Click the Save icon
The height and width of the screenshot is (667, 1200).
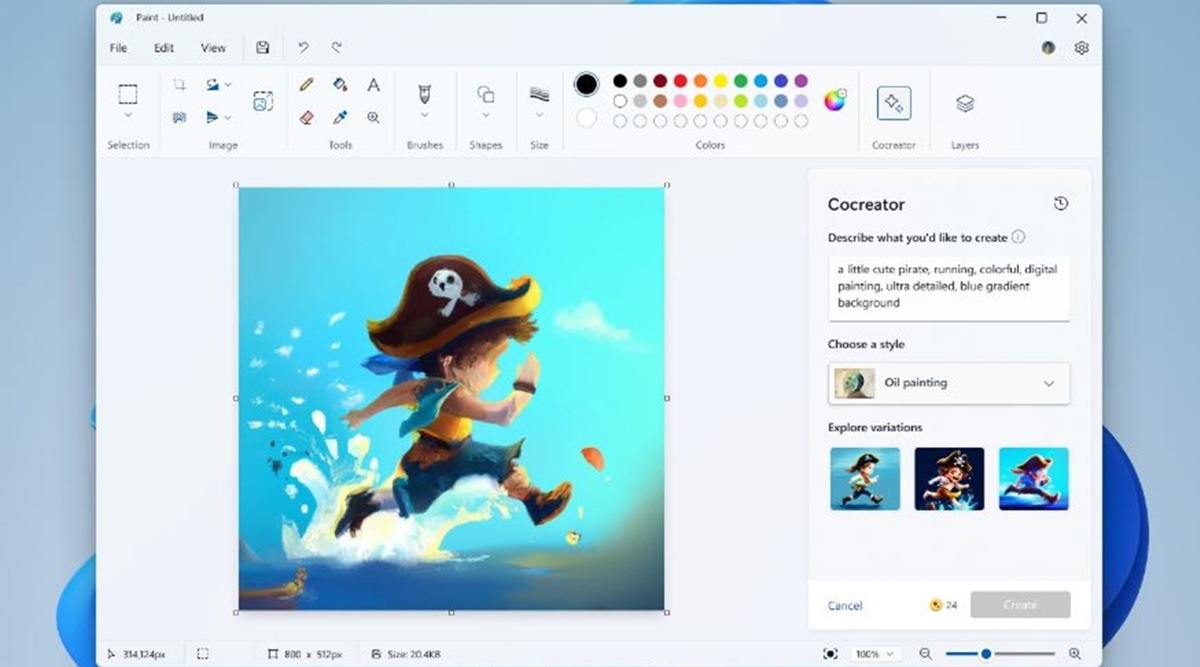click(262, 47)
